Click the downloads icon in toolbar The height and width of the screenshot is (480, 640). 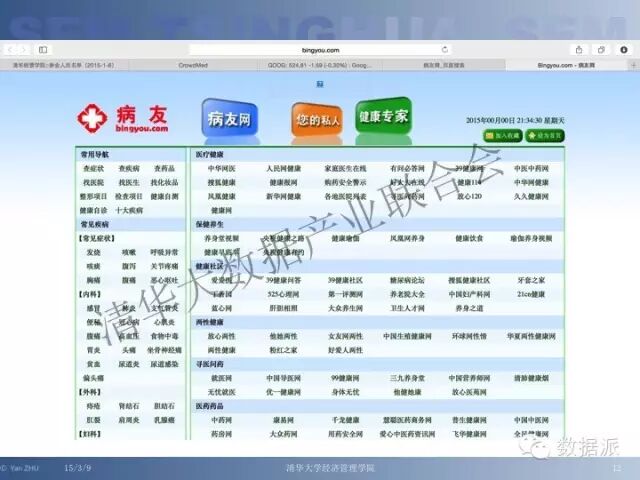(624, 50)
